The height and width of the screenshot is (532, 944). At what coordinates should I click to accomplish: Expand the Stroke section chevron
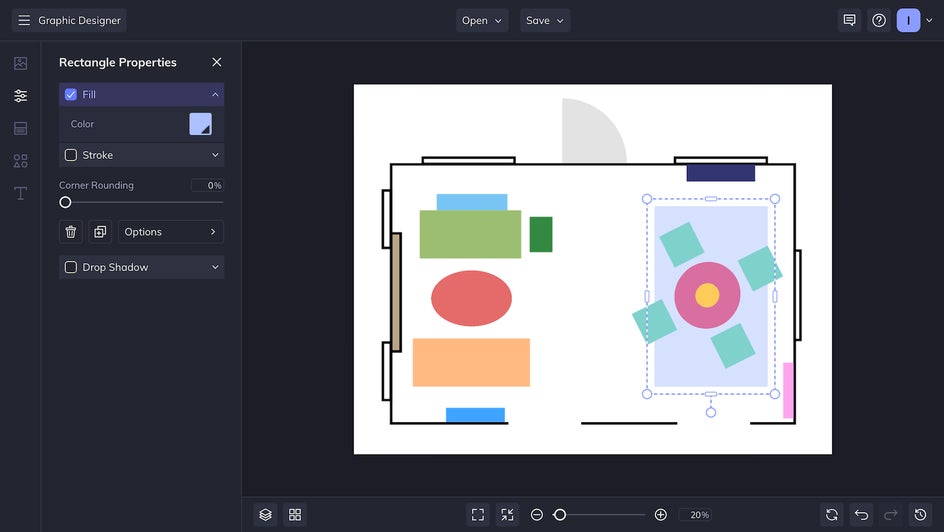click(x=215, y=155)
